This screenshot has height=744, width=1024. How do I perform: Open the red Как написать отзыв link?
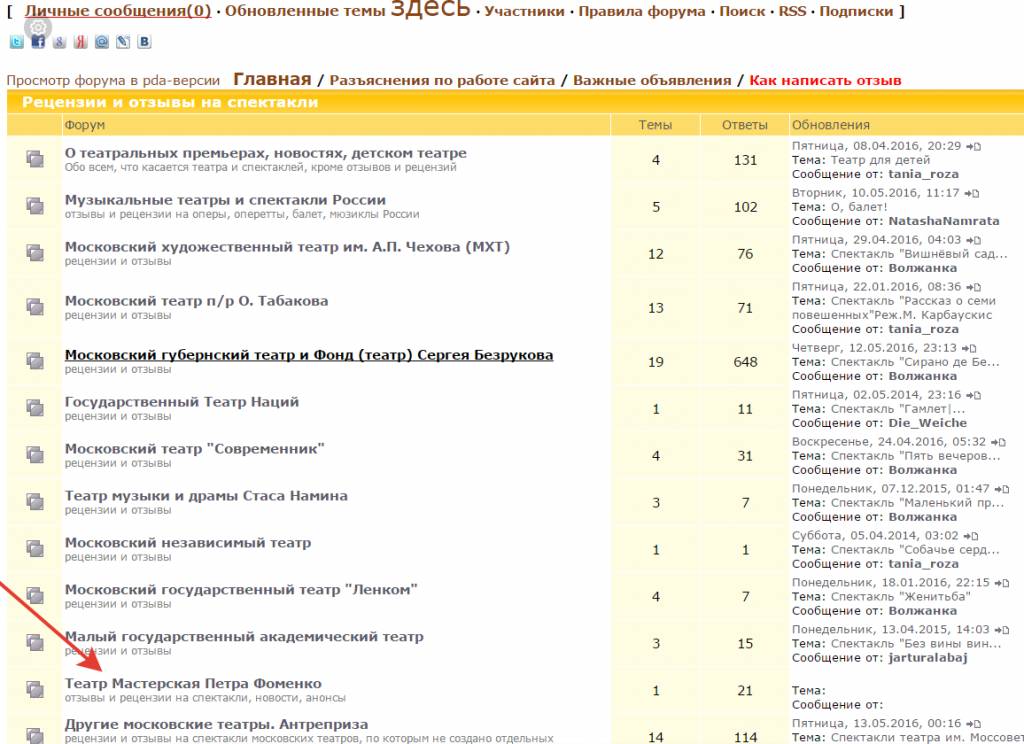click(825, 80)
